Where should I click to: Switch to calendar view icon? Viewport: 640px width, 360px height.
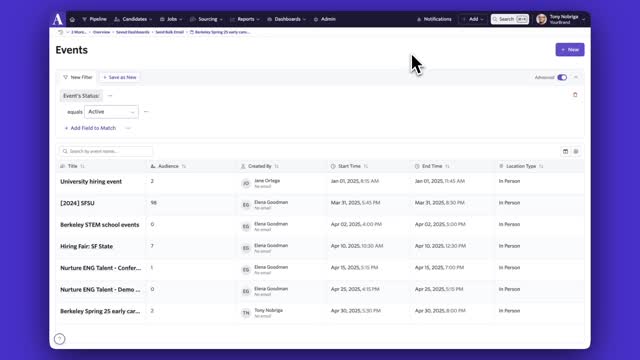pos(565,151)
